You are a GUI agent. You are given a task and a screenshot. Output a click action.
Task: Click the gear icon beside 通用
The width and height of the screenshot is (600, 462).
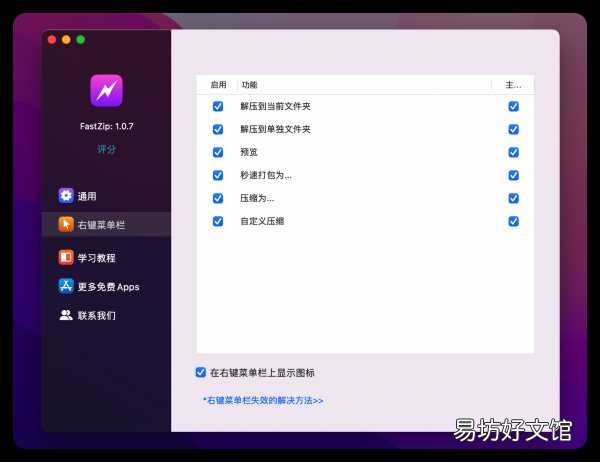click(66, 196)
